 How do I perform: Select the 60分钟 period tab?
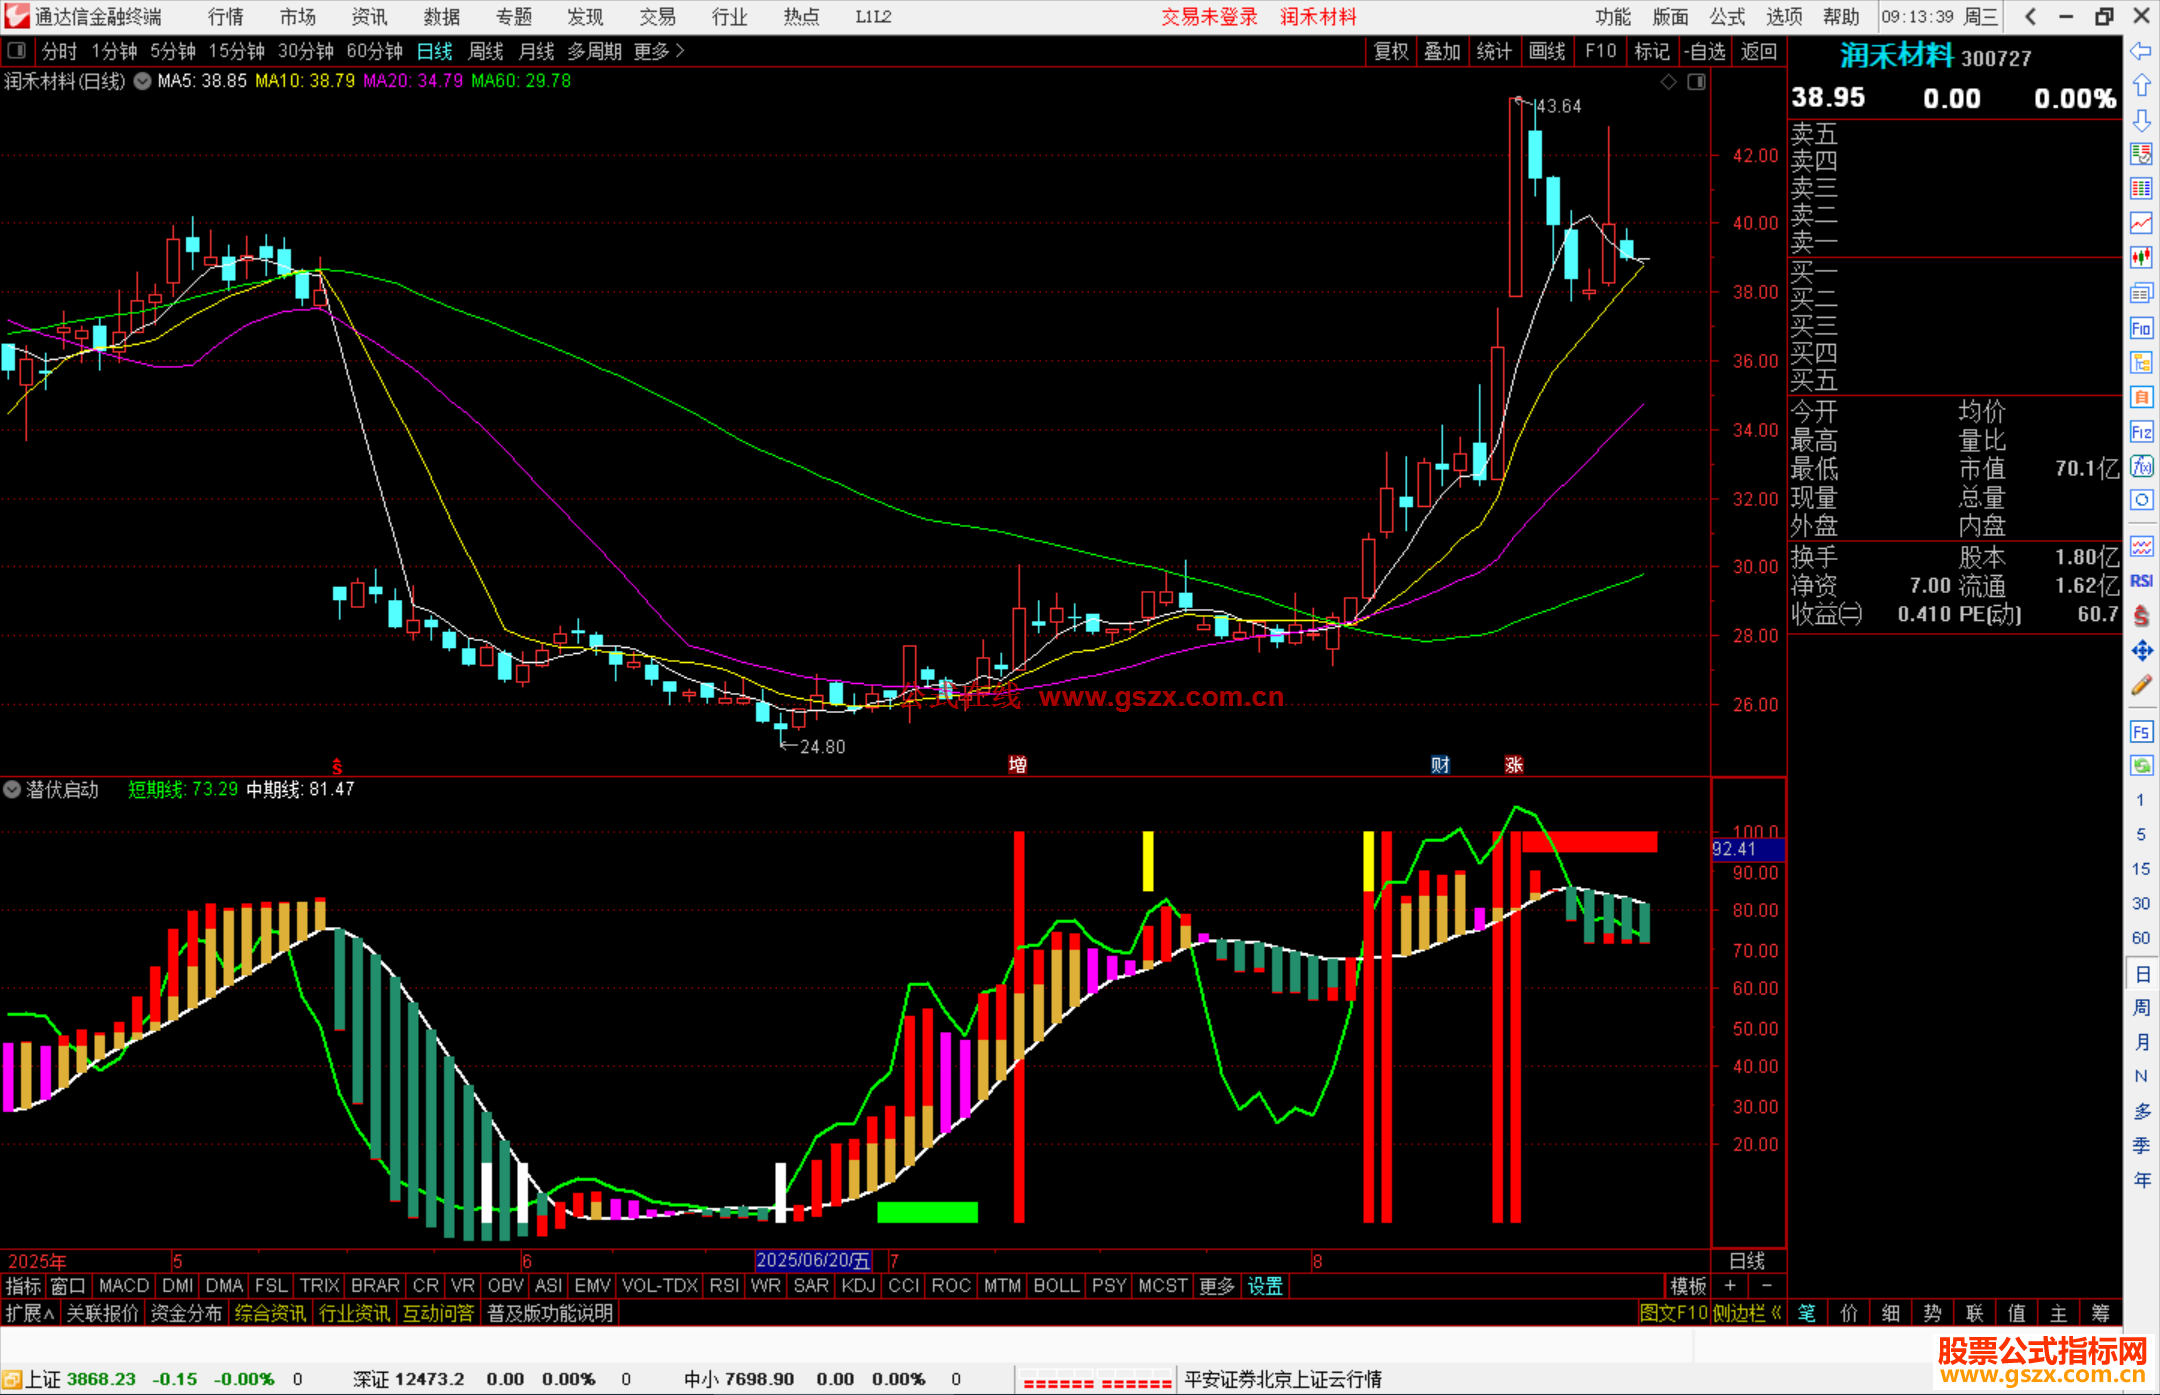(x=375, y=51)
